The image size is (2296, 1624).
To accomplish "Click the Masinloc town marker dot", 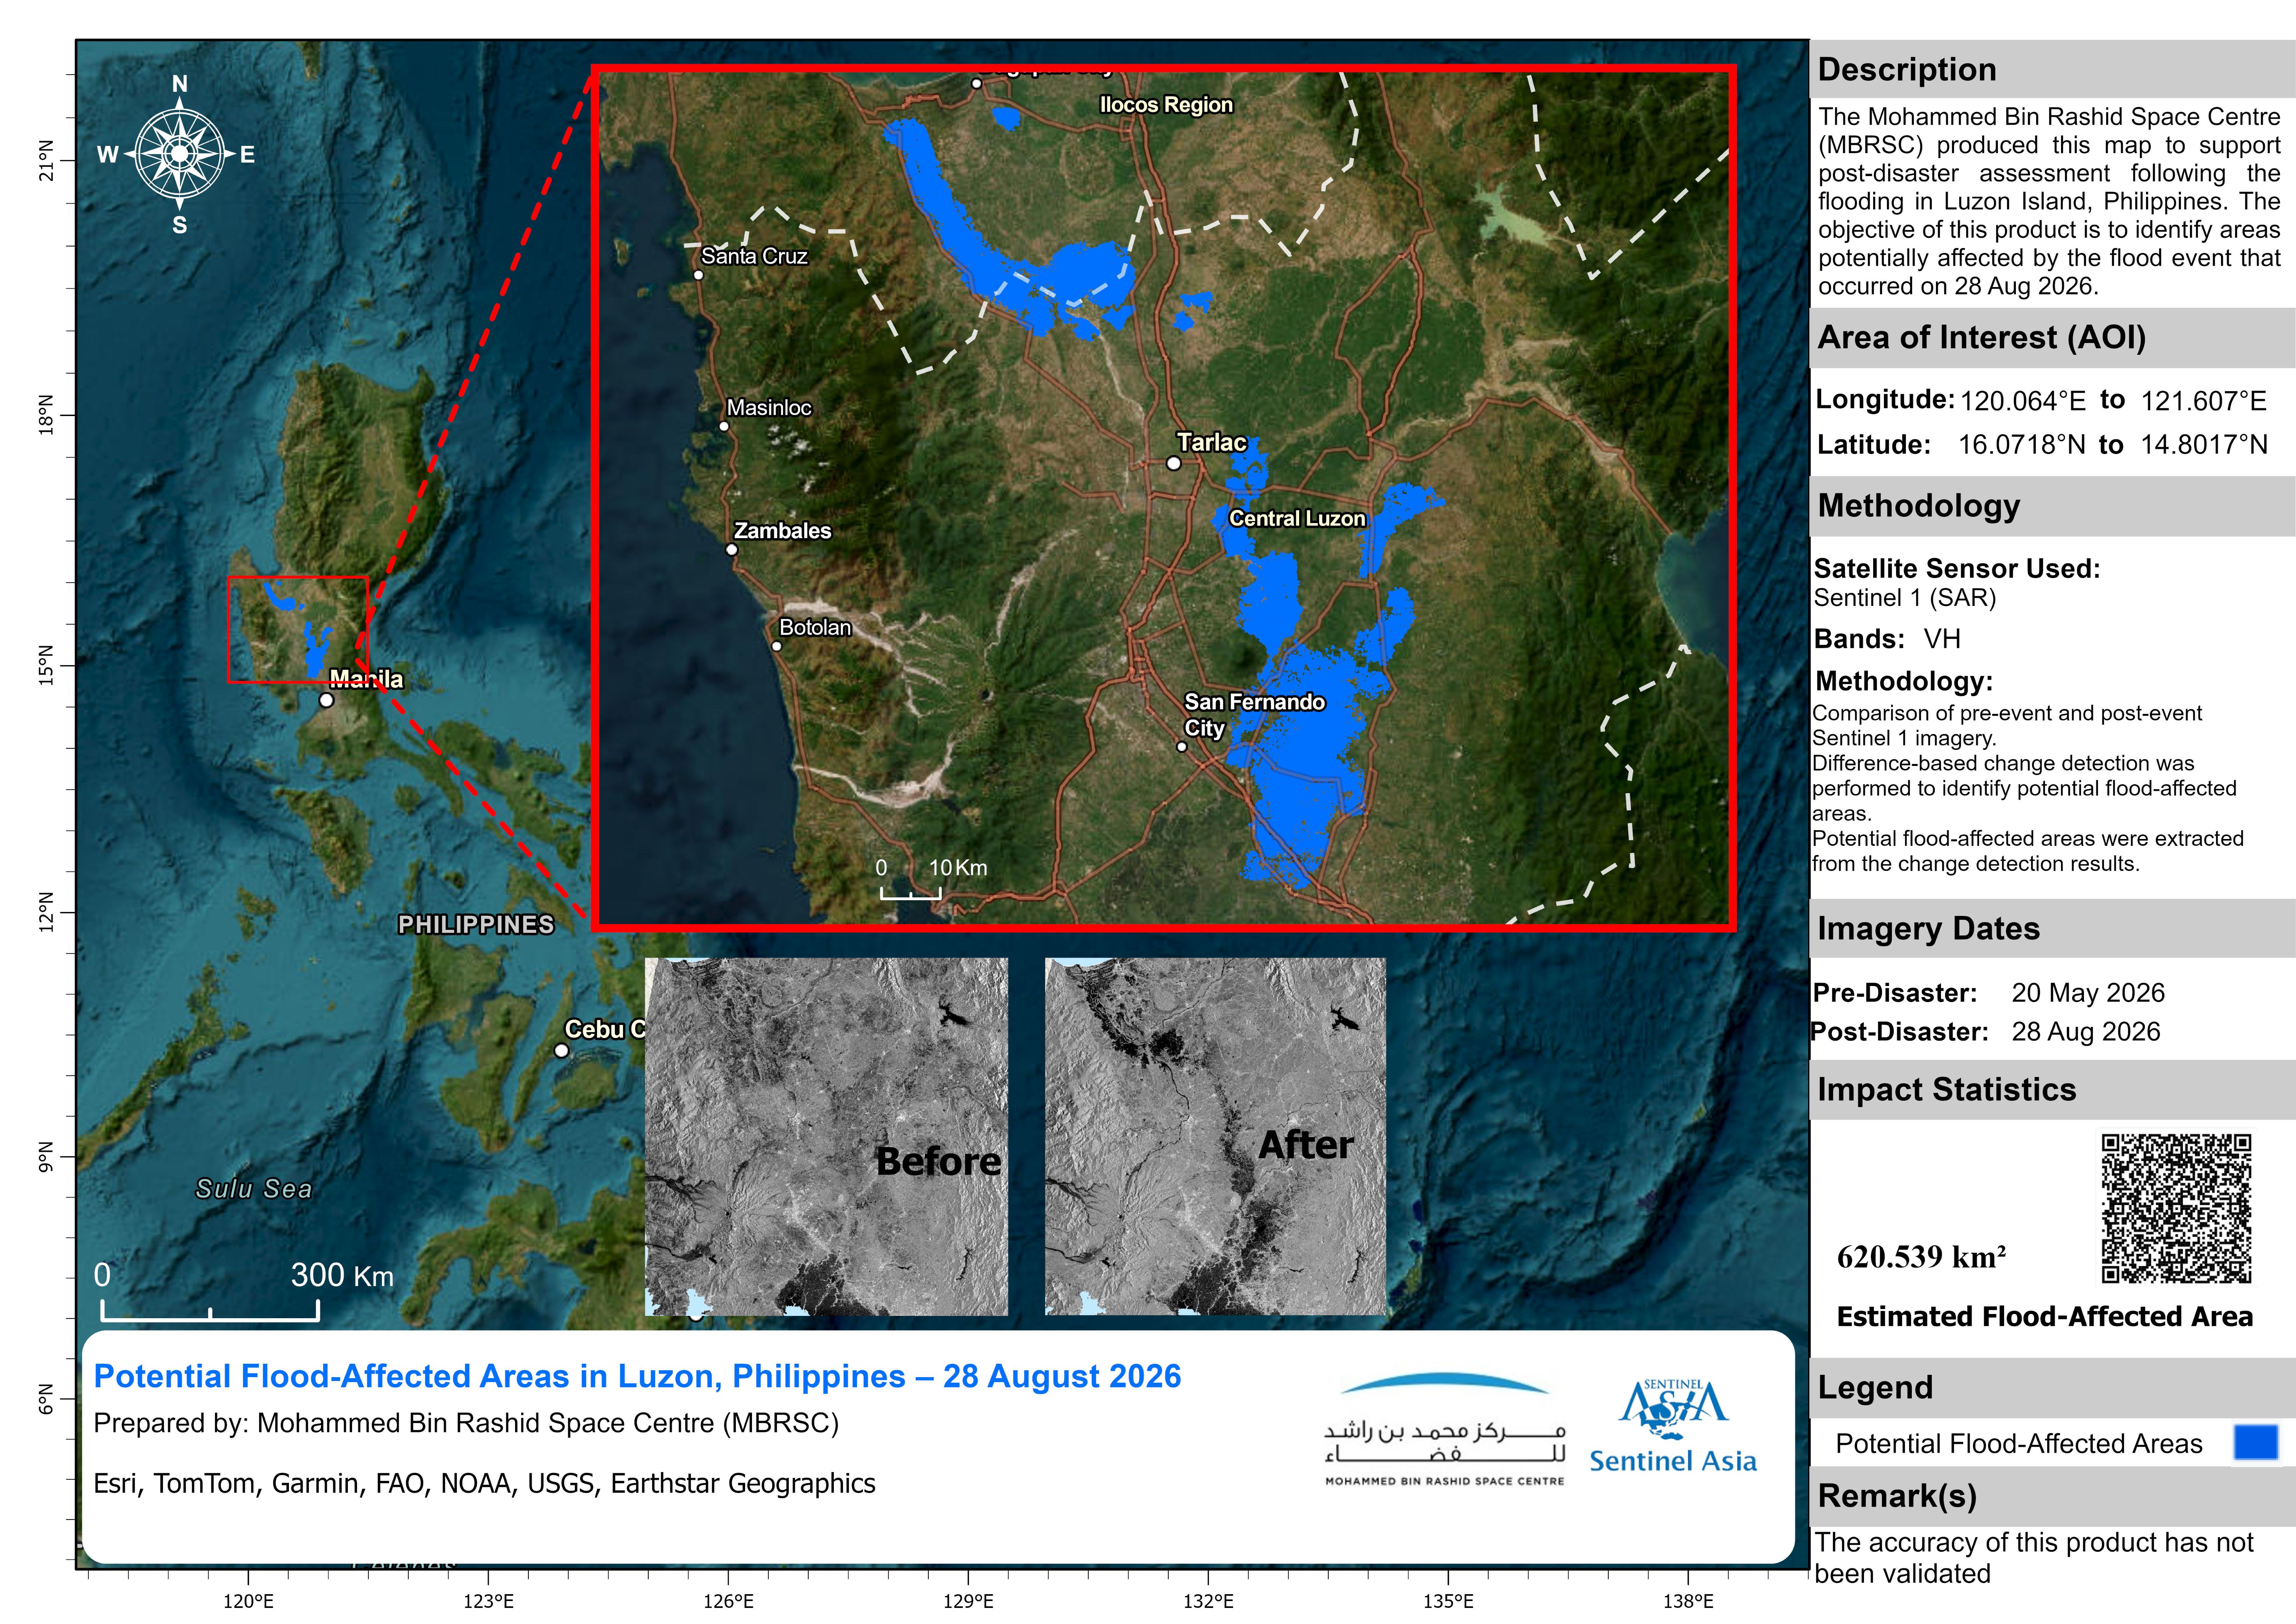I will tap(724, 426).
